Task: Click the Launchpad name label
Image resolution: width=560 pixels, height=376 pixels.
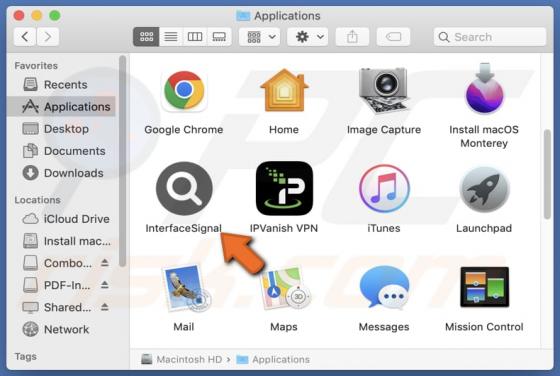Action: (x=484, y=228)
